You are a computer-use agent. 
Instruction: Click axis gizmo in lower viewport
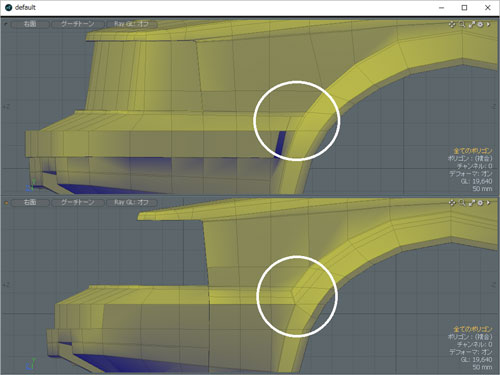(30, 364)
